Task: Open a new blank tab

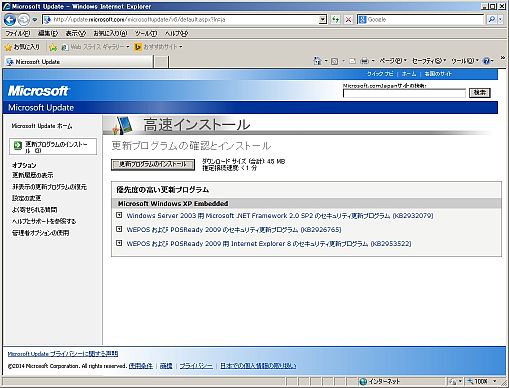Action: click(162, 62)
